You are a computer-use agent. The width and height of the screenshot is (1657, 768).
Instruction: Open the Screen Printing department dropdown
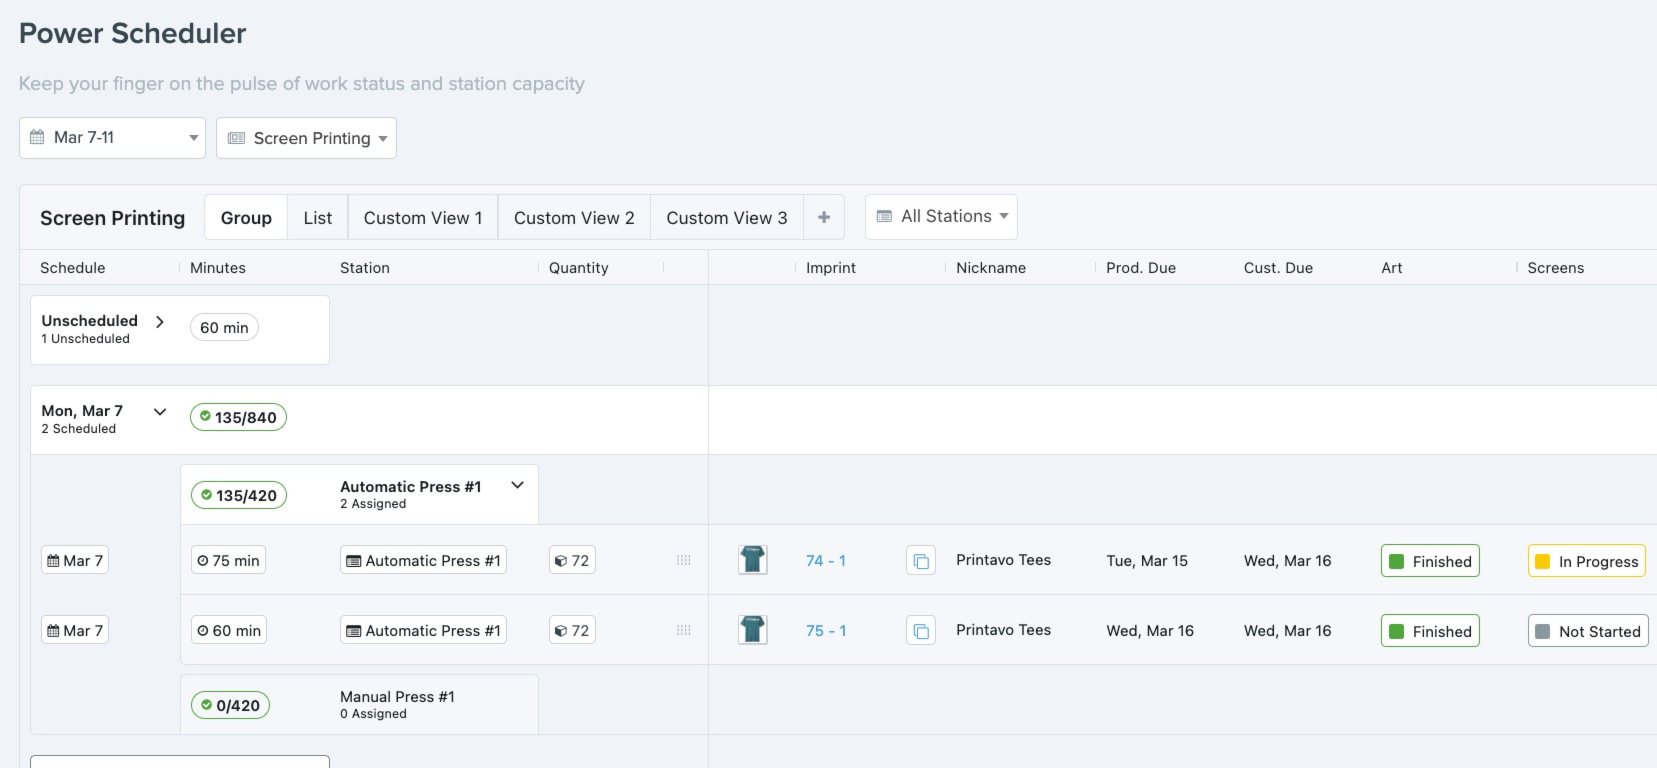tap(306, 138)
